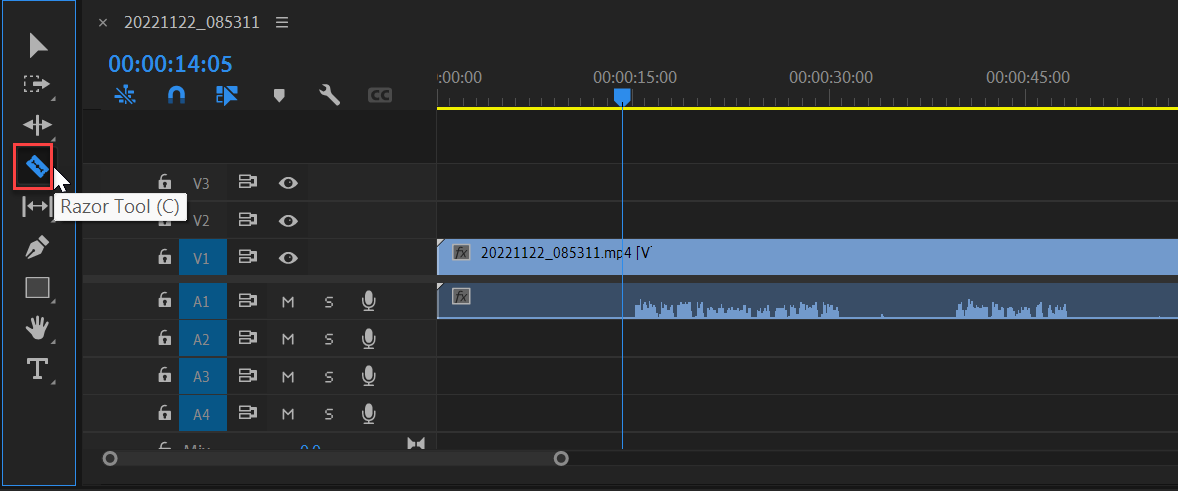Toggle sync lock on track A4

coord(247,413)
